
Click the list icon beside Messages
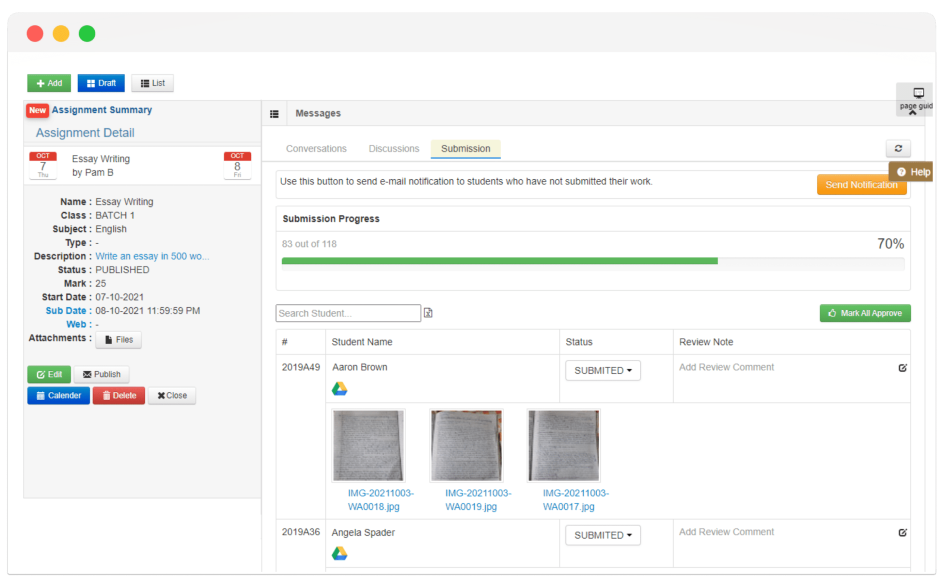(274, 114)
